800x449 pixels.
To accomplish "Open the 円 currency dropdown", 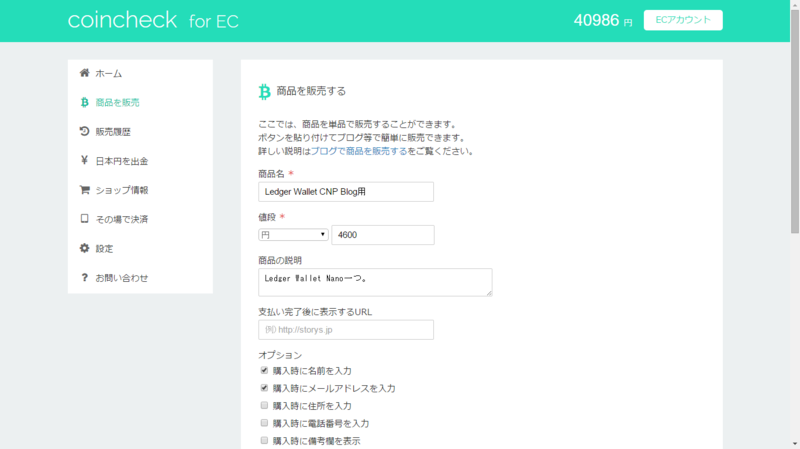I will click(x=293, y=235).
